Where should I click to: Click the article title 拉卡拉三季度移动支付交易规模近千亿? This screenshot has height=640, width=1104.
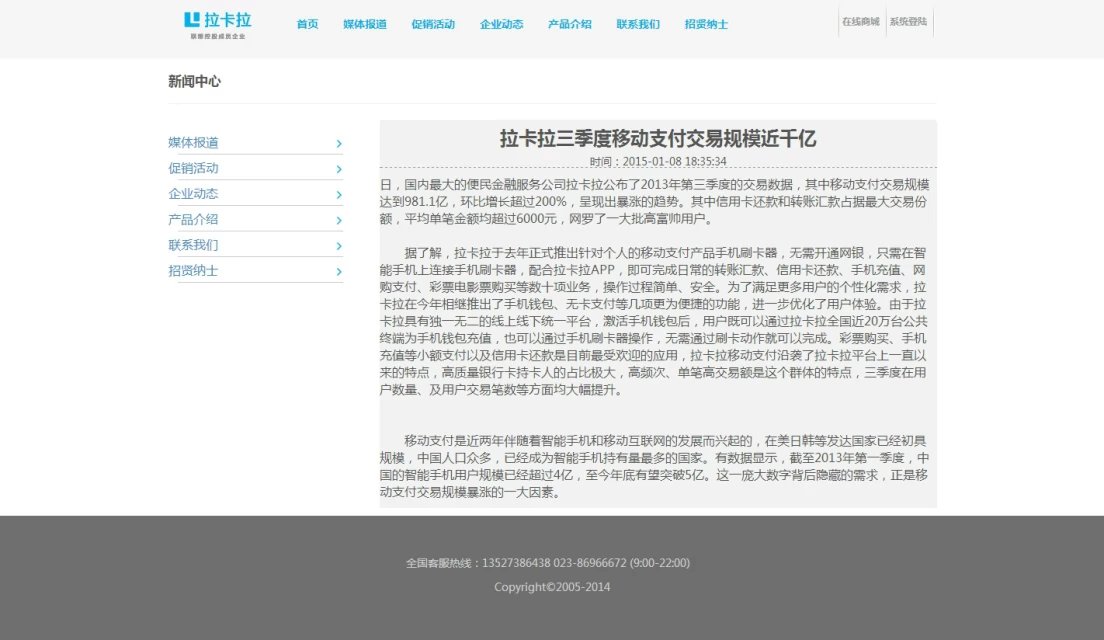pos(658,139)
